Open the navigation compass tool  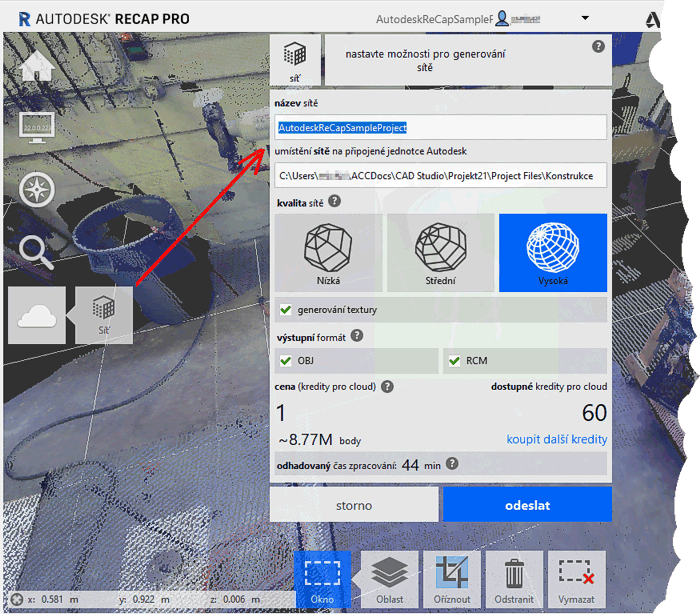click(x=37, y=189)
